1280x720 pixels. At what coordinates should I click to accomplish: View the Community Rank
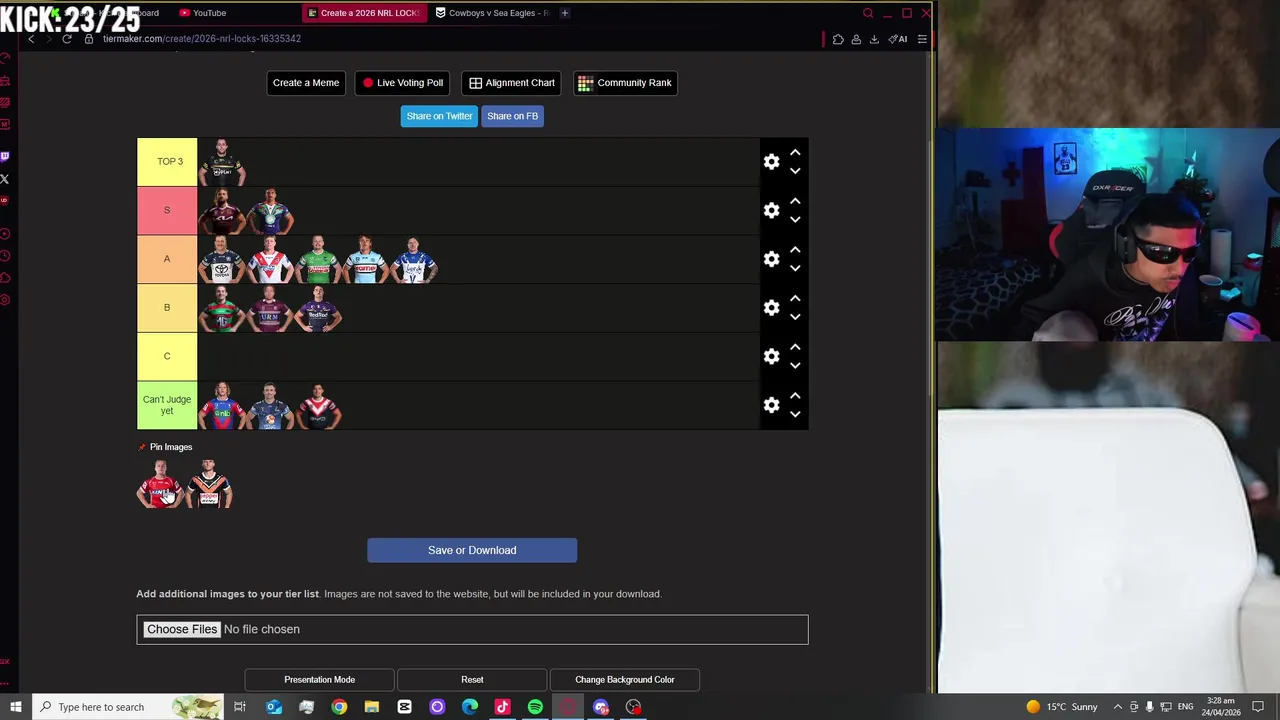point(625,83)
